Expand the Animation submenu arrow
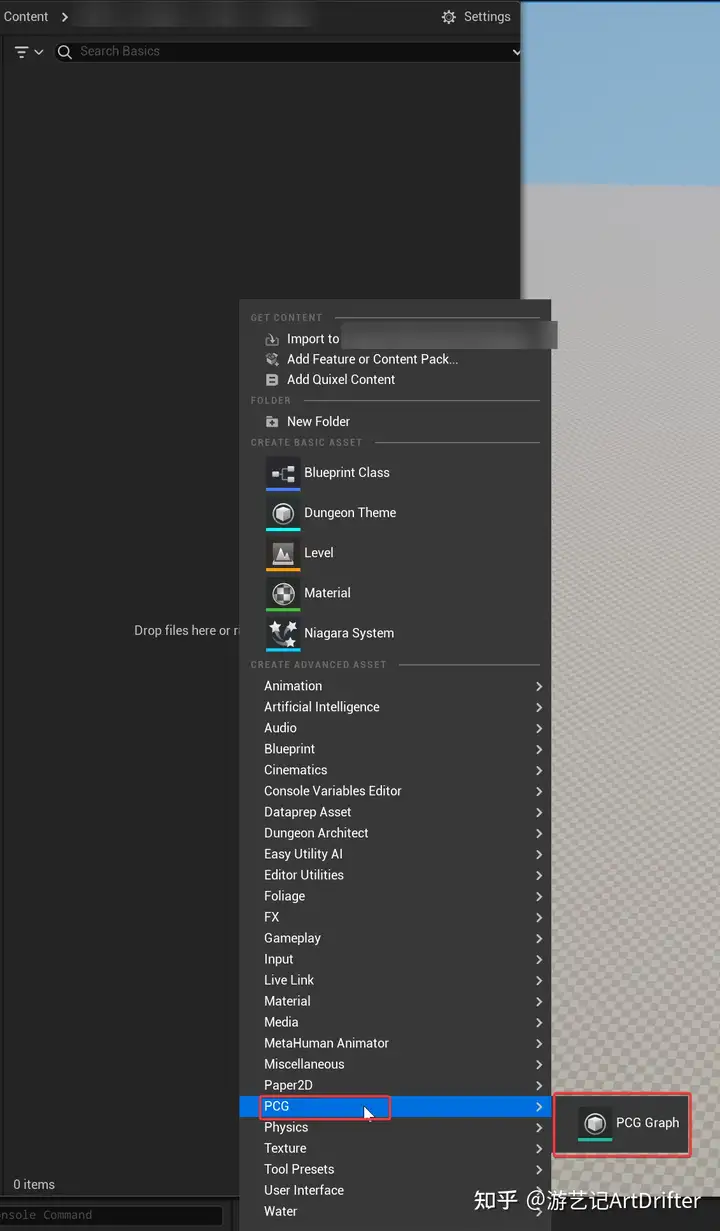Screen dimensions: 720x1231 pyautogui.click(x=539, y=686)
